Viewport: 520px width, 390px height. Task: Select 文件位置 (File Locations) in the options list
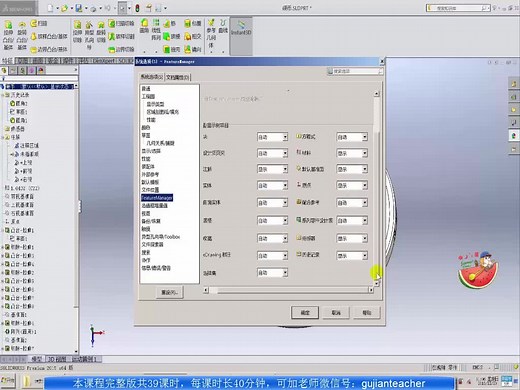(150, 190)
